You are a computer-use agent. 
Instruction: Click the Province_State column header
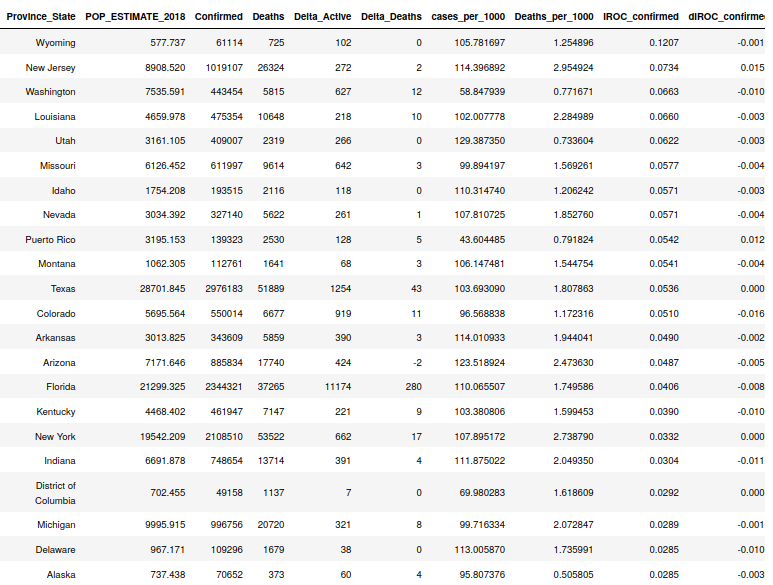pyautogui.click(x=42, y=18)
